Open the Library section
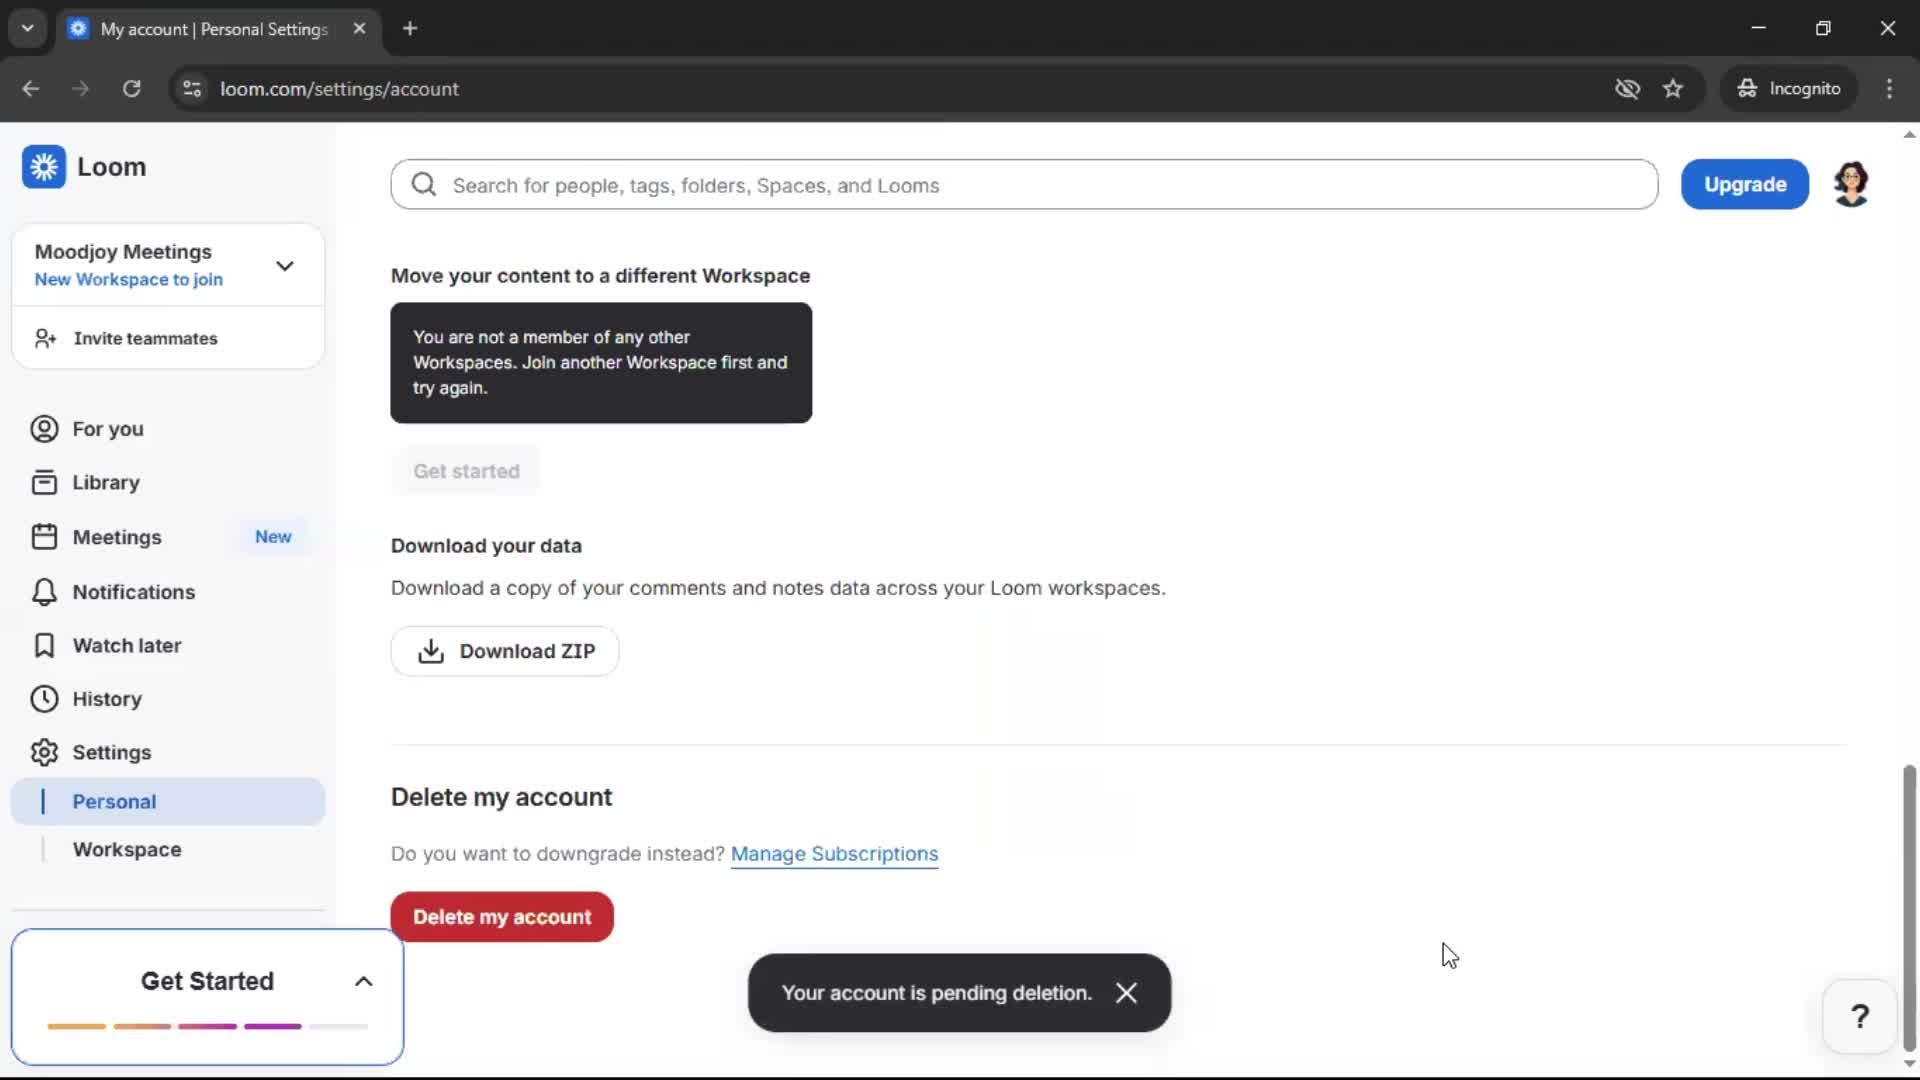 [105, 483]
